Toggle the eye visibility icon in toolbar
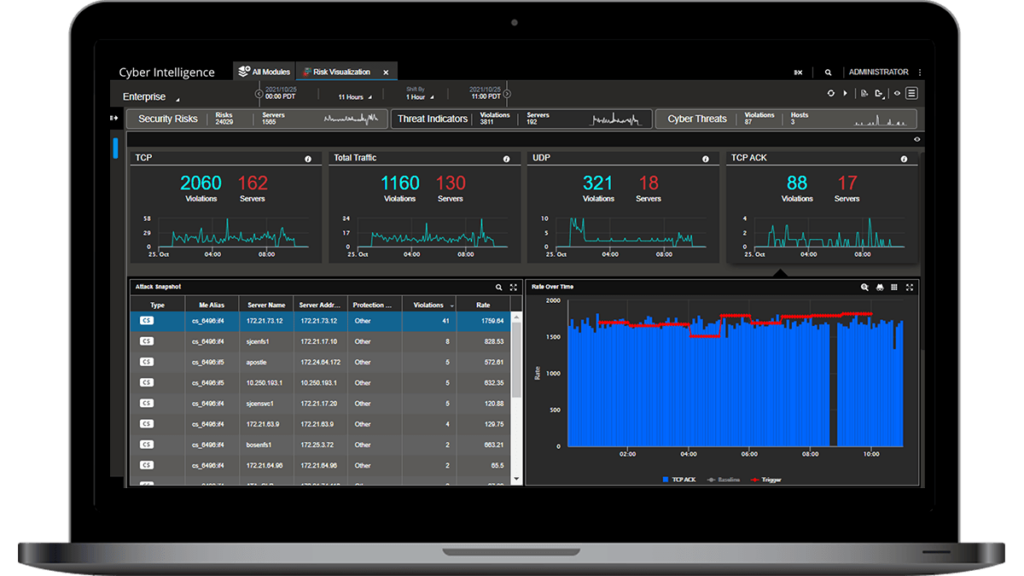This screenshot has width=1024, height=576. coord(897,93)
